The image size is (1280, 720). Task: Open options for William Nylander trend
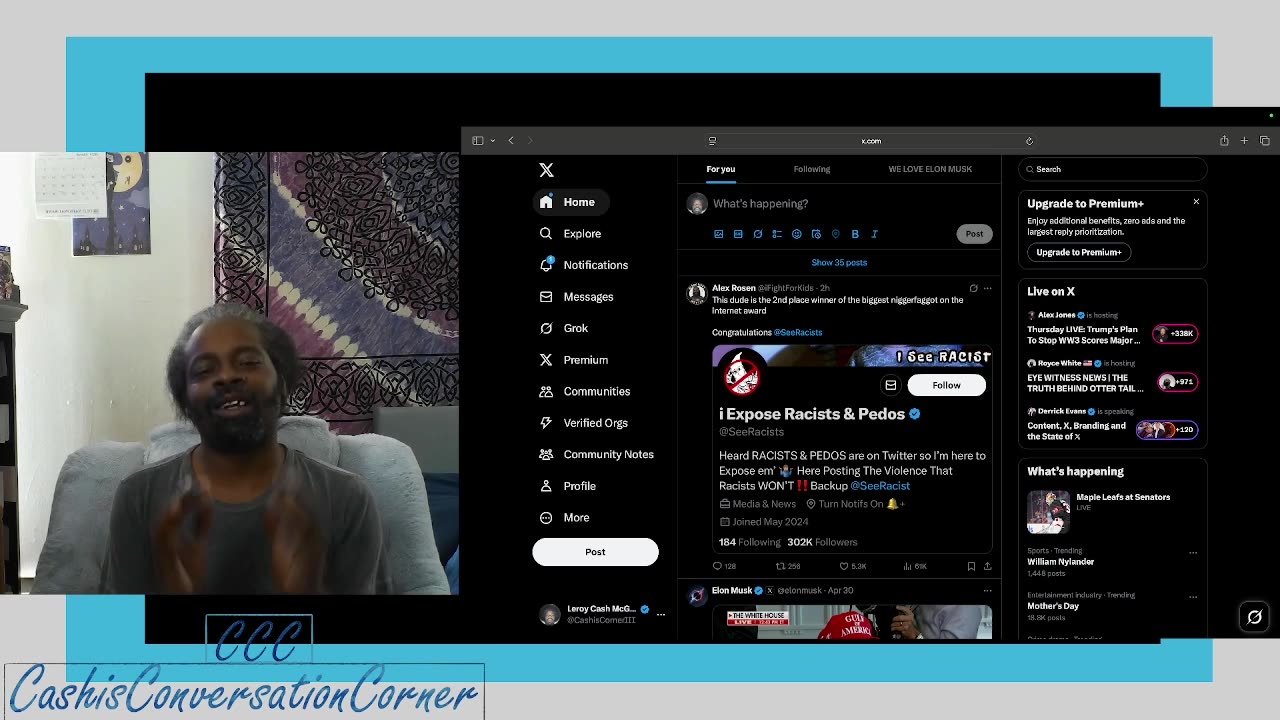(x=1193, y=552)
